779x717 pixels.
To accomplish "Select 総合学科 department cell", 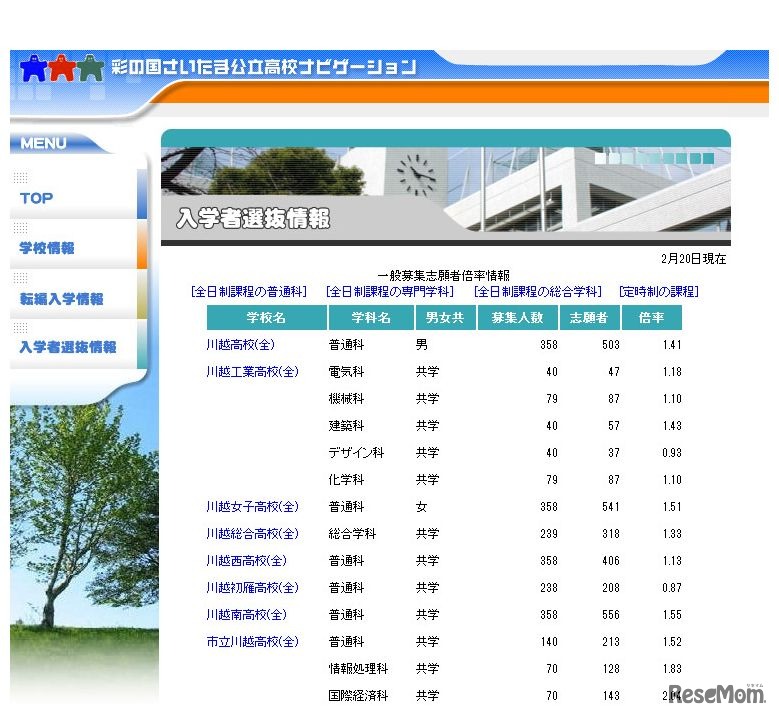I will [x=352, y=534].
